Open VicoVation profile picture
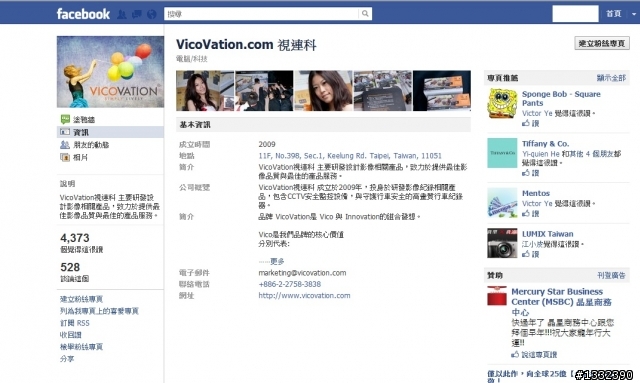 tap(110, 72)
